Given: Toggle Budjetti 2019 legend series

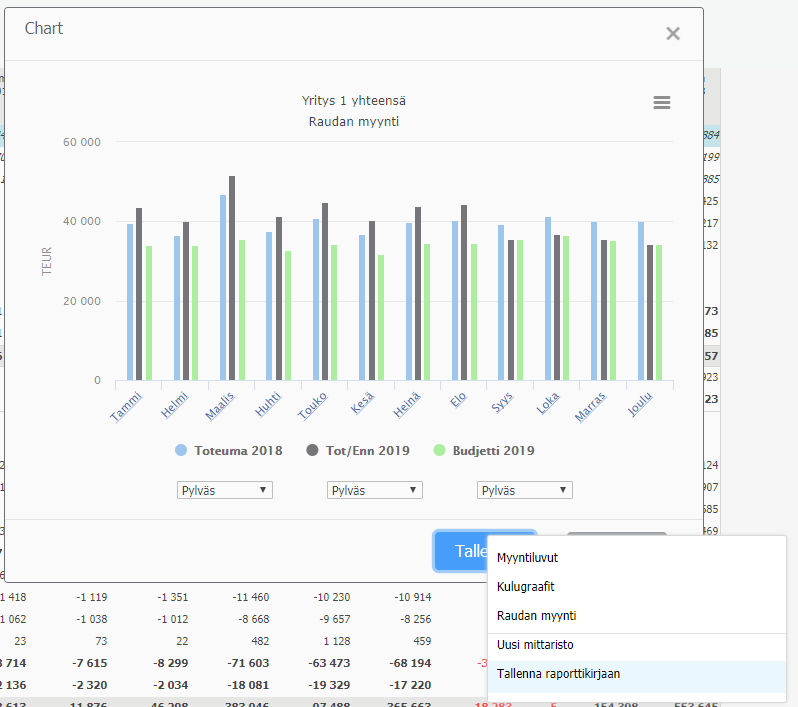Looking at the screenshot, I should [483, 451].
